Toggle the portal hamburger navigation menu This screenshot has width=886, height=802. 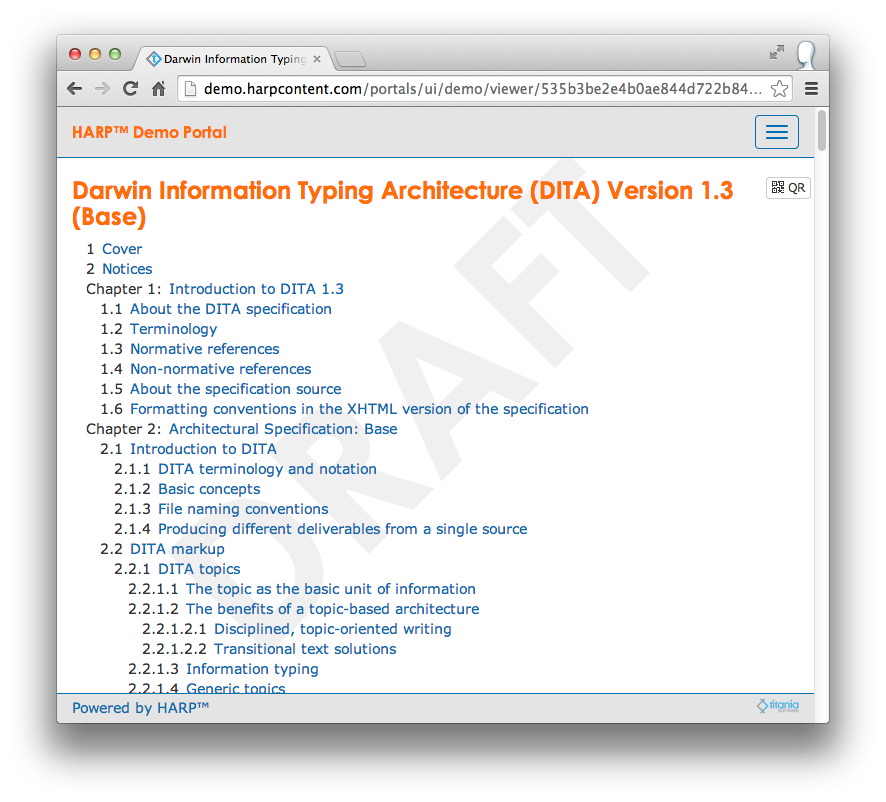(776, 132)
